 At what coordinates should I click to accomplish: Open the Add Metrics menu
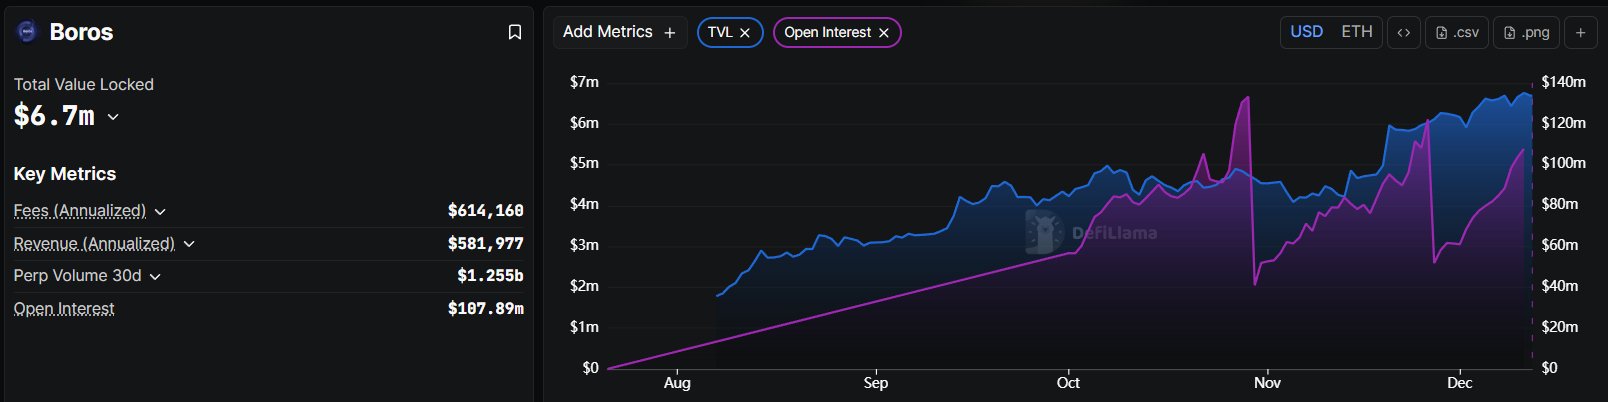(x=619, y=32)
